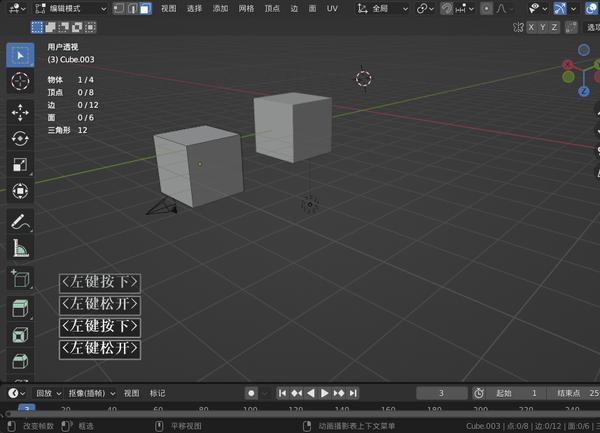
Task: Open the proportional falloff curve dropdown
Action: tap(504, 8)
